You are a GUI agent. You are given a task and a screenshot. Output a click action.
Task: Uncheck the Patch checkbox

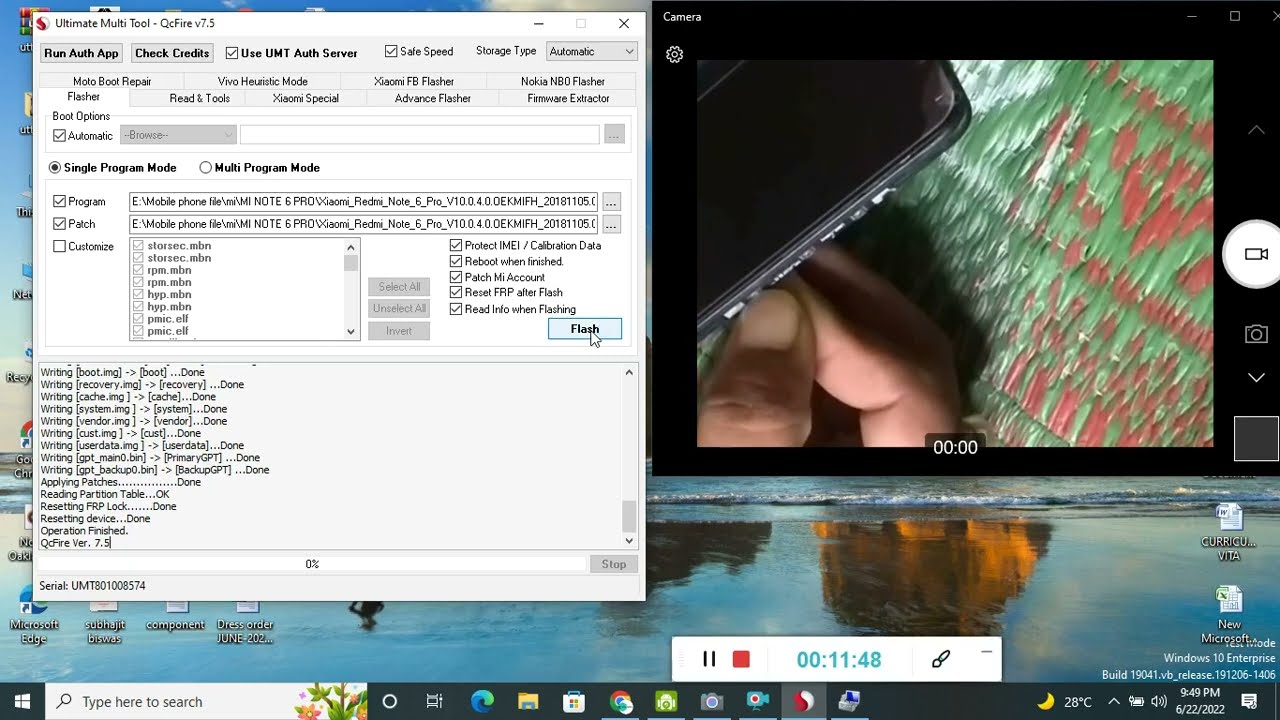pos(59,224)
